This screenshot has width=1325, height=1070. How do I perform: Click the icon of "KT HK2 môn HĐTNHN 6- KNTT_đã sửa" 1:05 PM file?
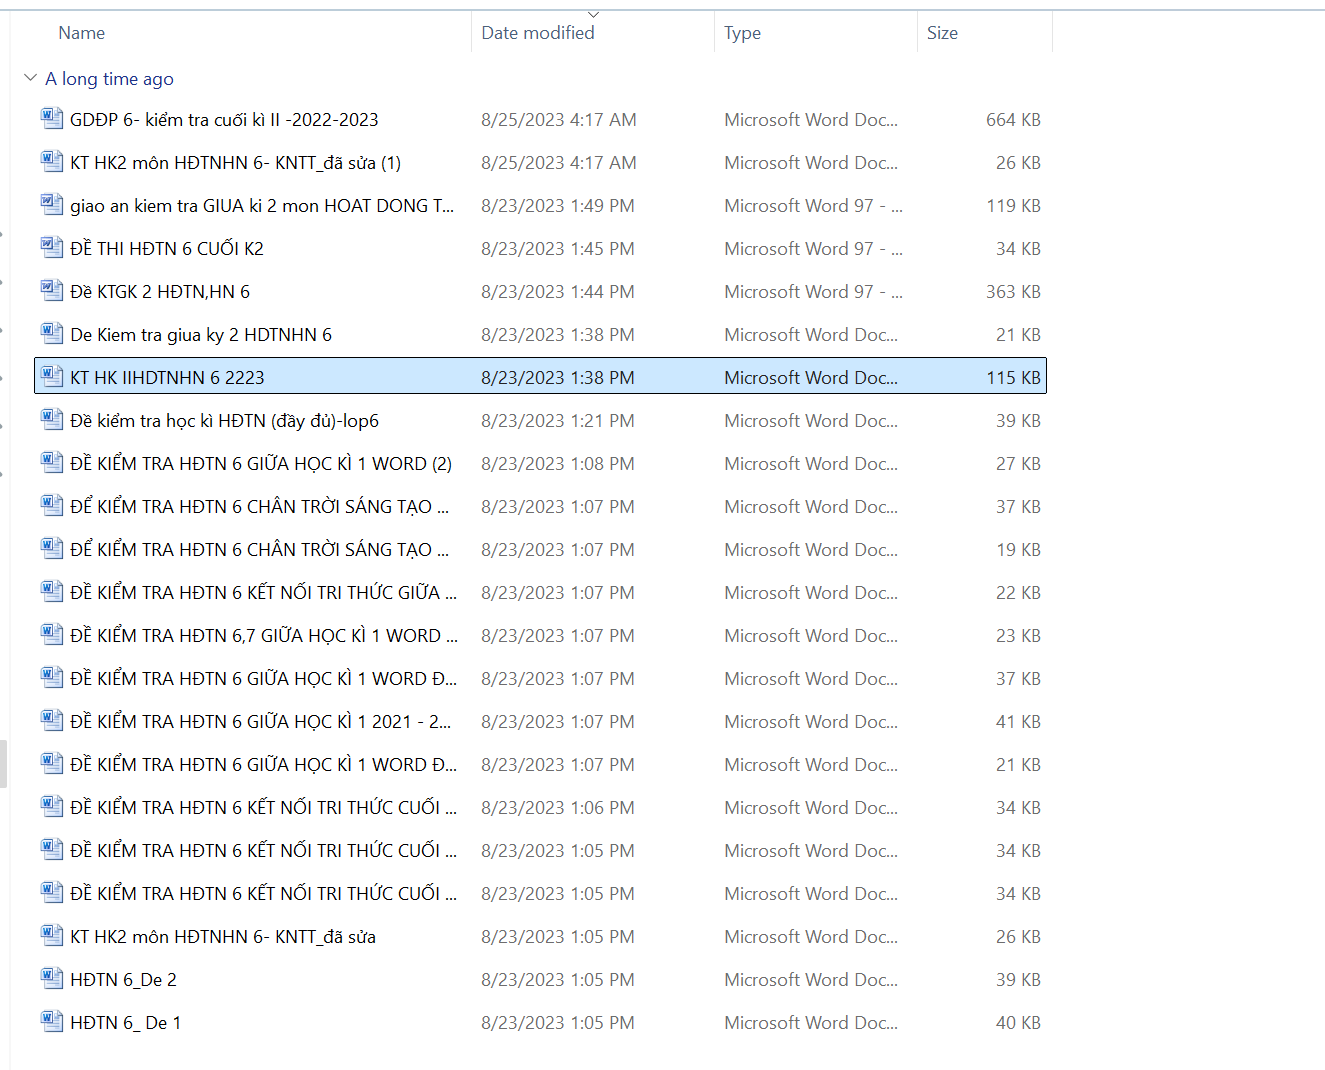click(52, 936)
